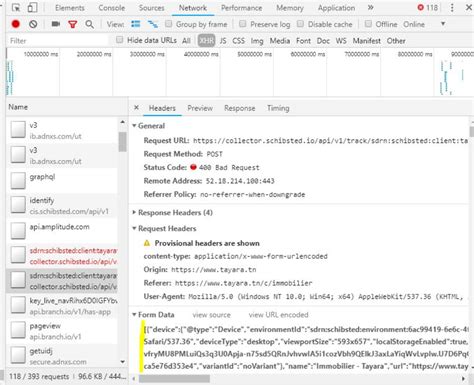Open the DevTools three-dot menu

(x=452, y=8)
